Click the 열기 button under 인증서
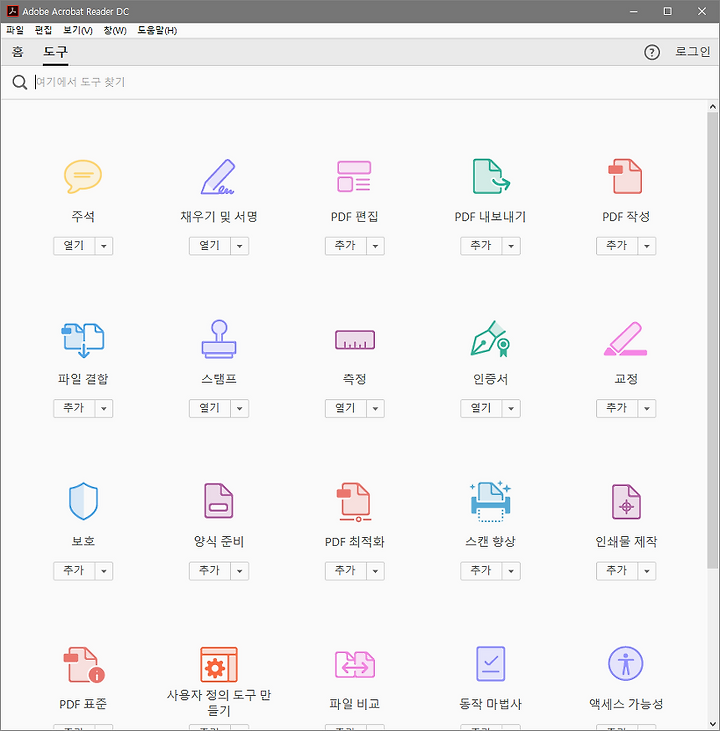The height and width of the screenshot is (731, 720). click(x=481, y=408)
